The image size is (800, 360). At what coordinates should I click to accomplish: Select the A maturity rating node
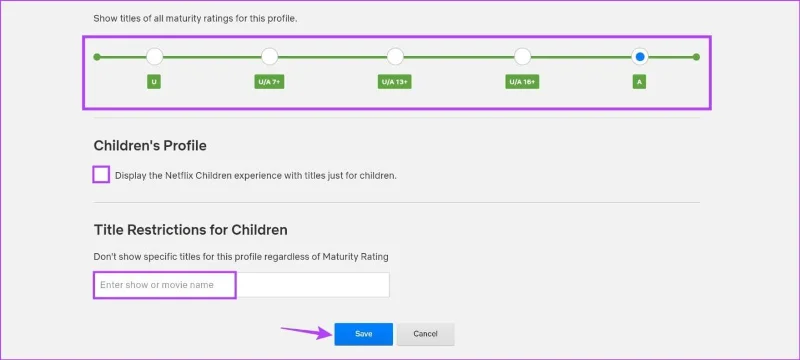tap(640, 57)
